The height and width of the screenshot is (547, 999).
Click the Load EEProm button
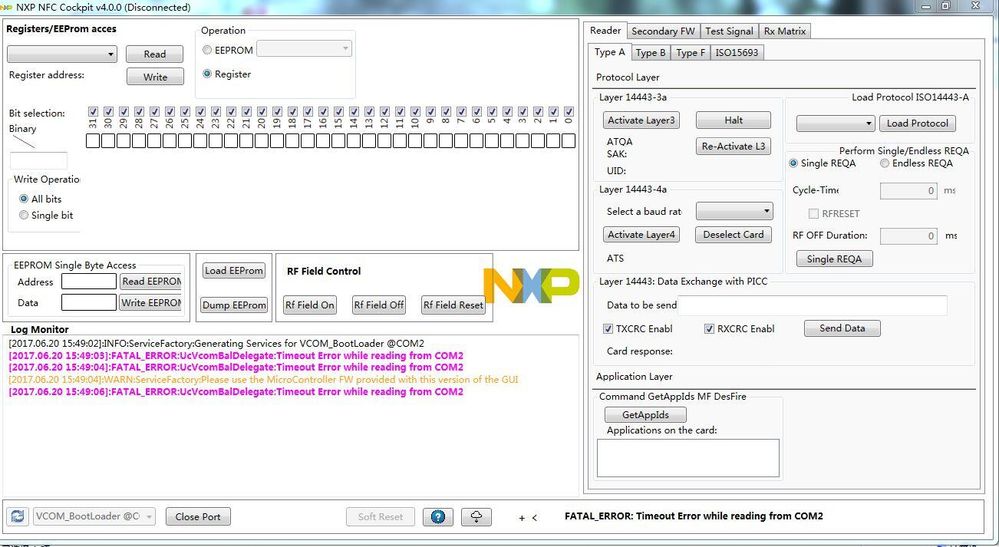[x=234, y=271]
